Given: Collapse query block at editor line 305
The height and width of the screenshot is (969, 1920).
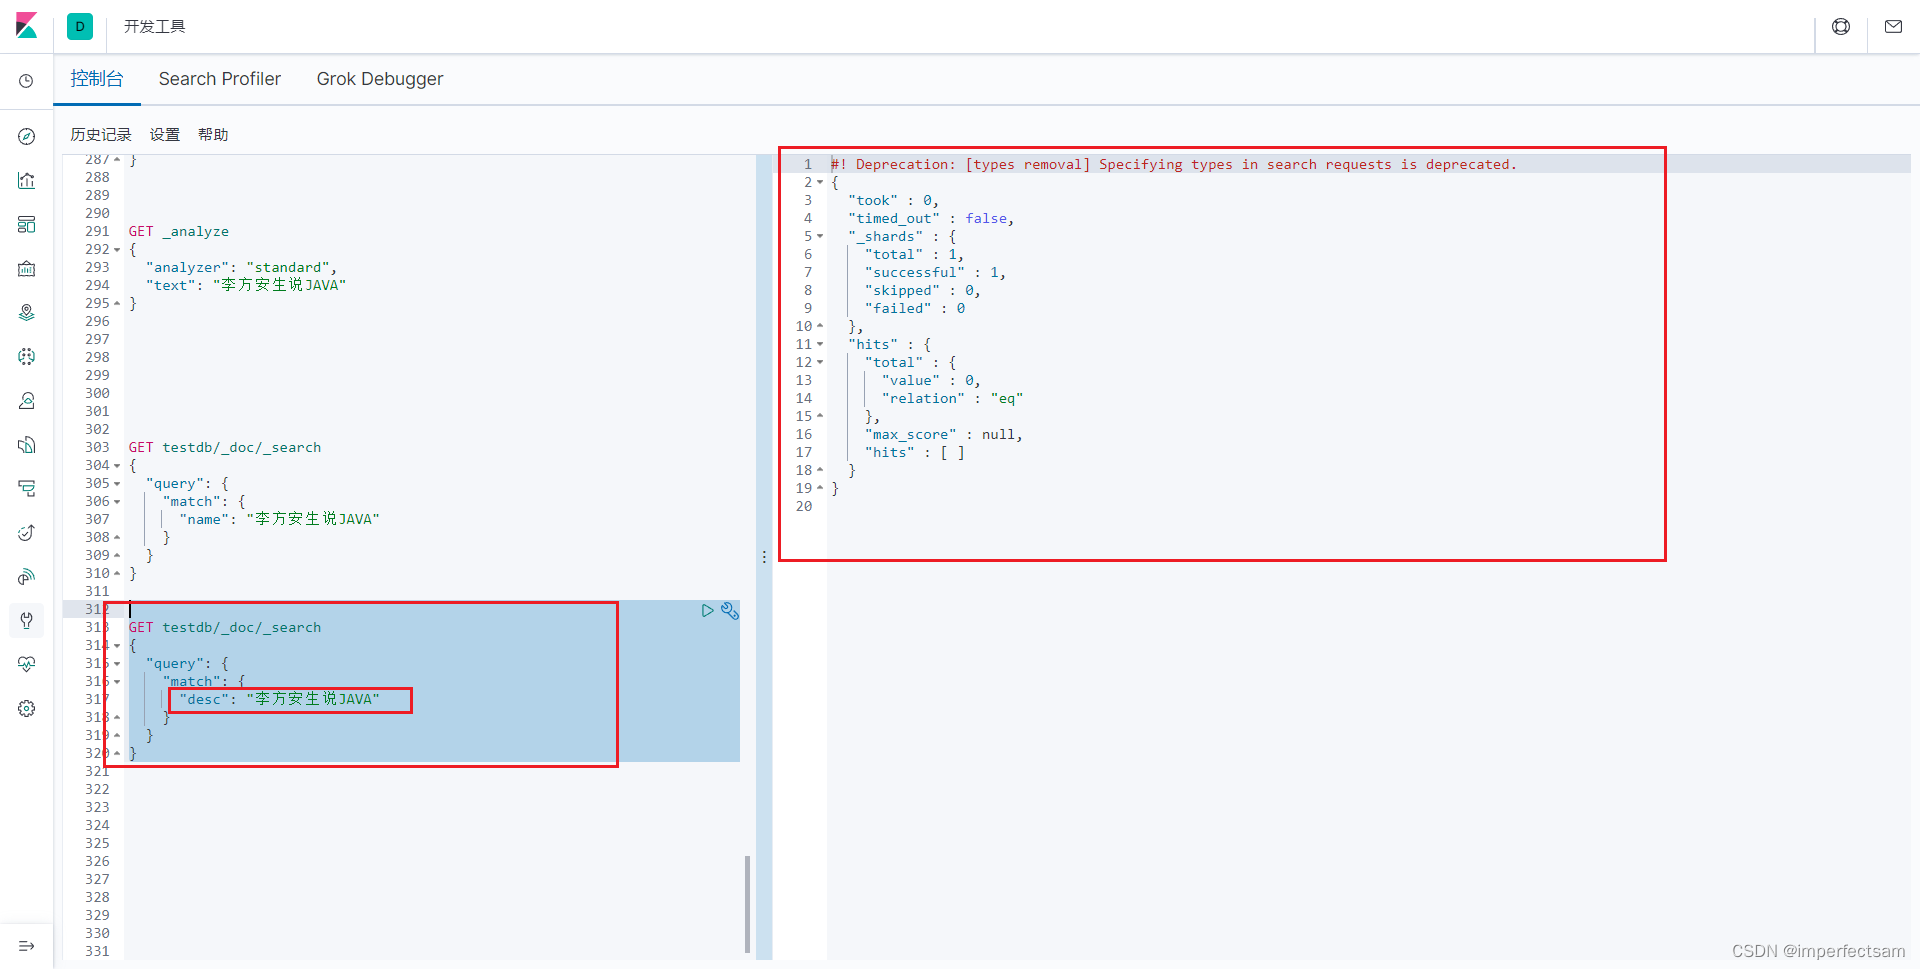Looking at the screenshot, I should coord(117,484).
